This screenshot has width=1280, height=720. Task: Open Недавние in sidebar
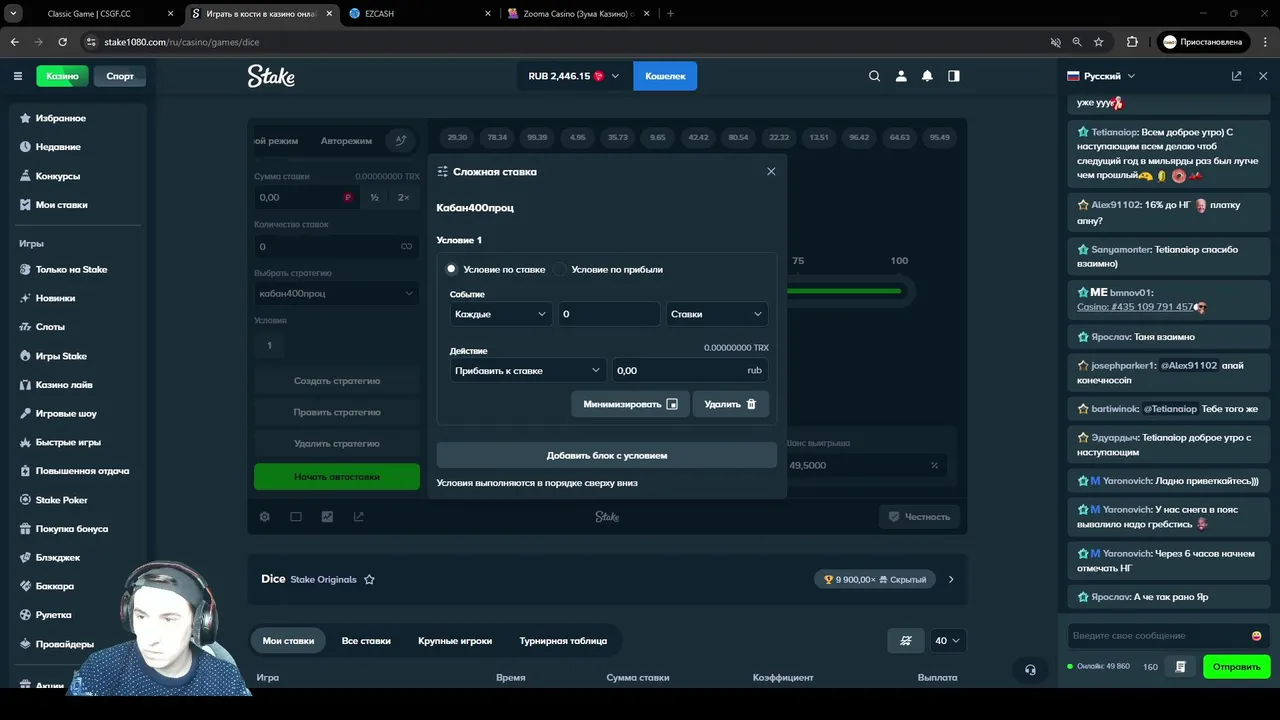click(x=58, y=147)
